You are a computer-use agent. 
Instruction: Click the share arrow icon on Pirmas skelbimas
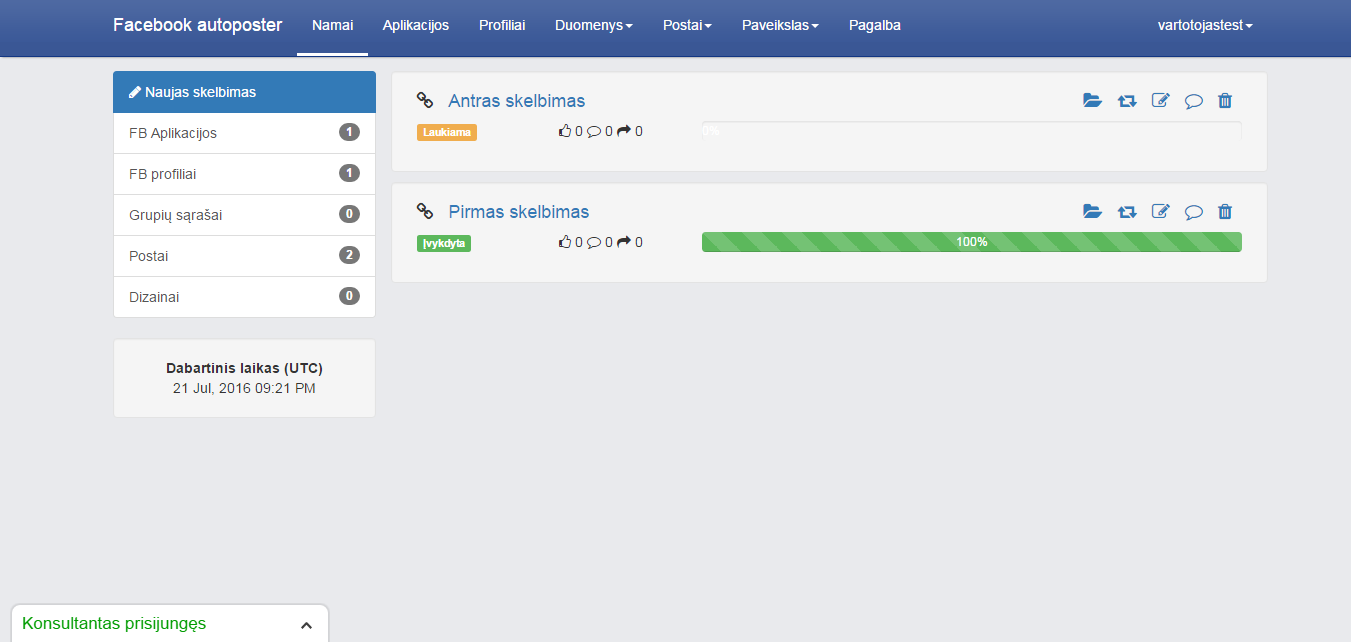click(624, 242)
